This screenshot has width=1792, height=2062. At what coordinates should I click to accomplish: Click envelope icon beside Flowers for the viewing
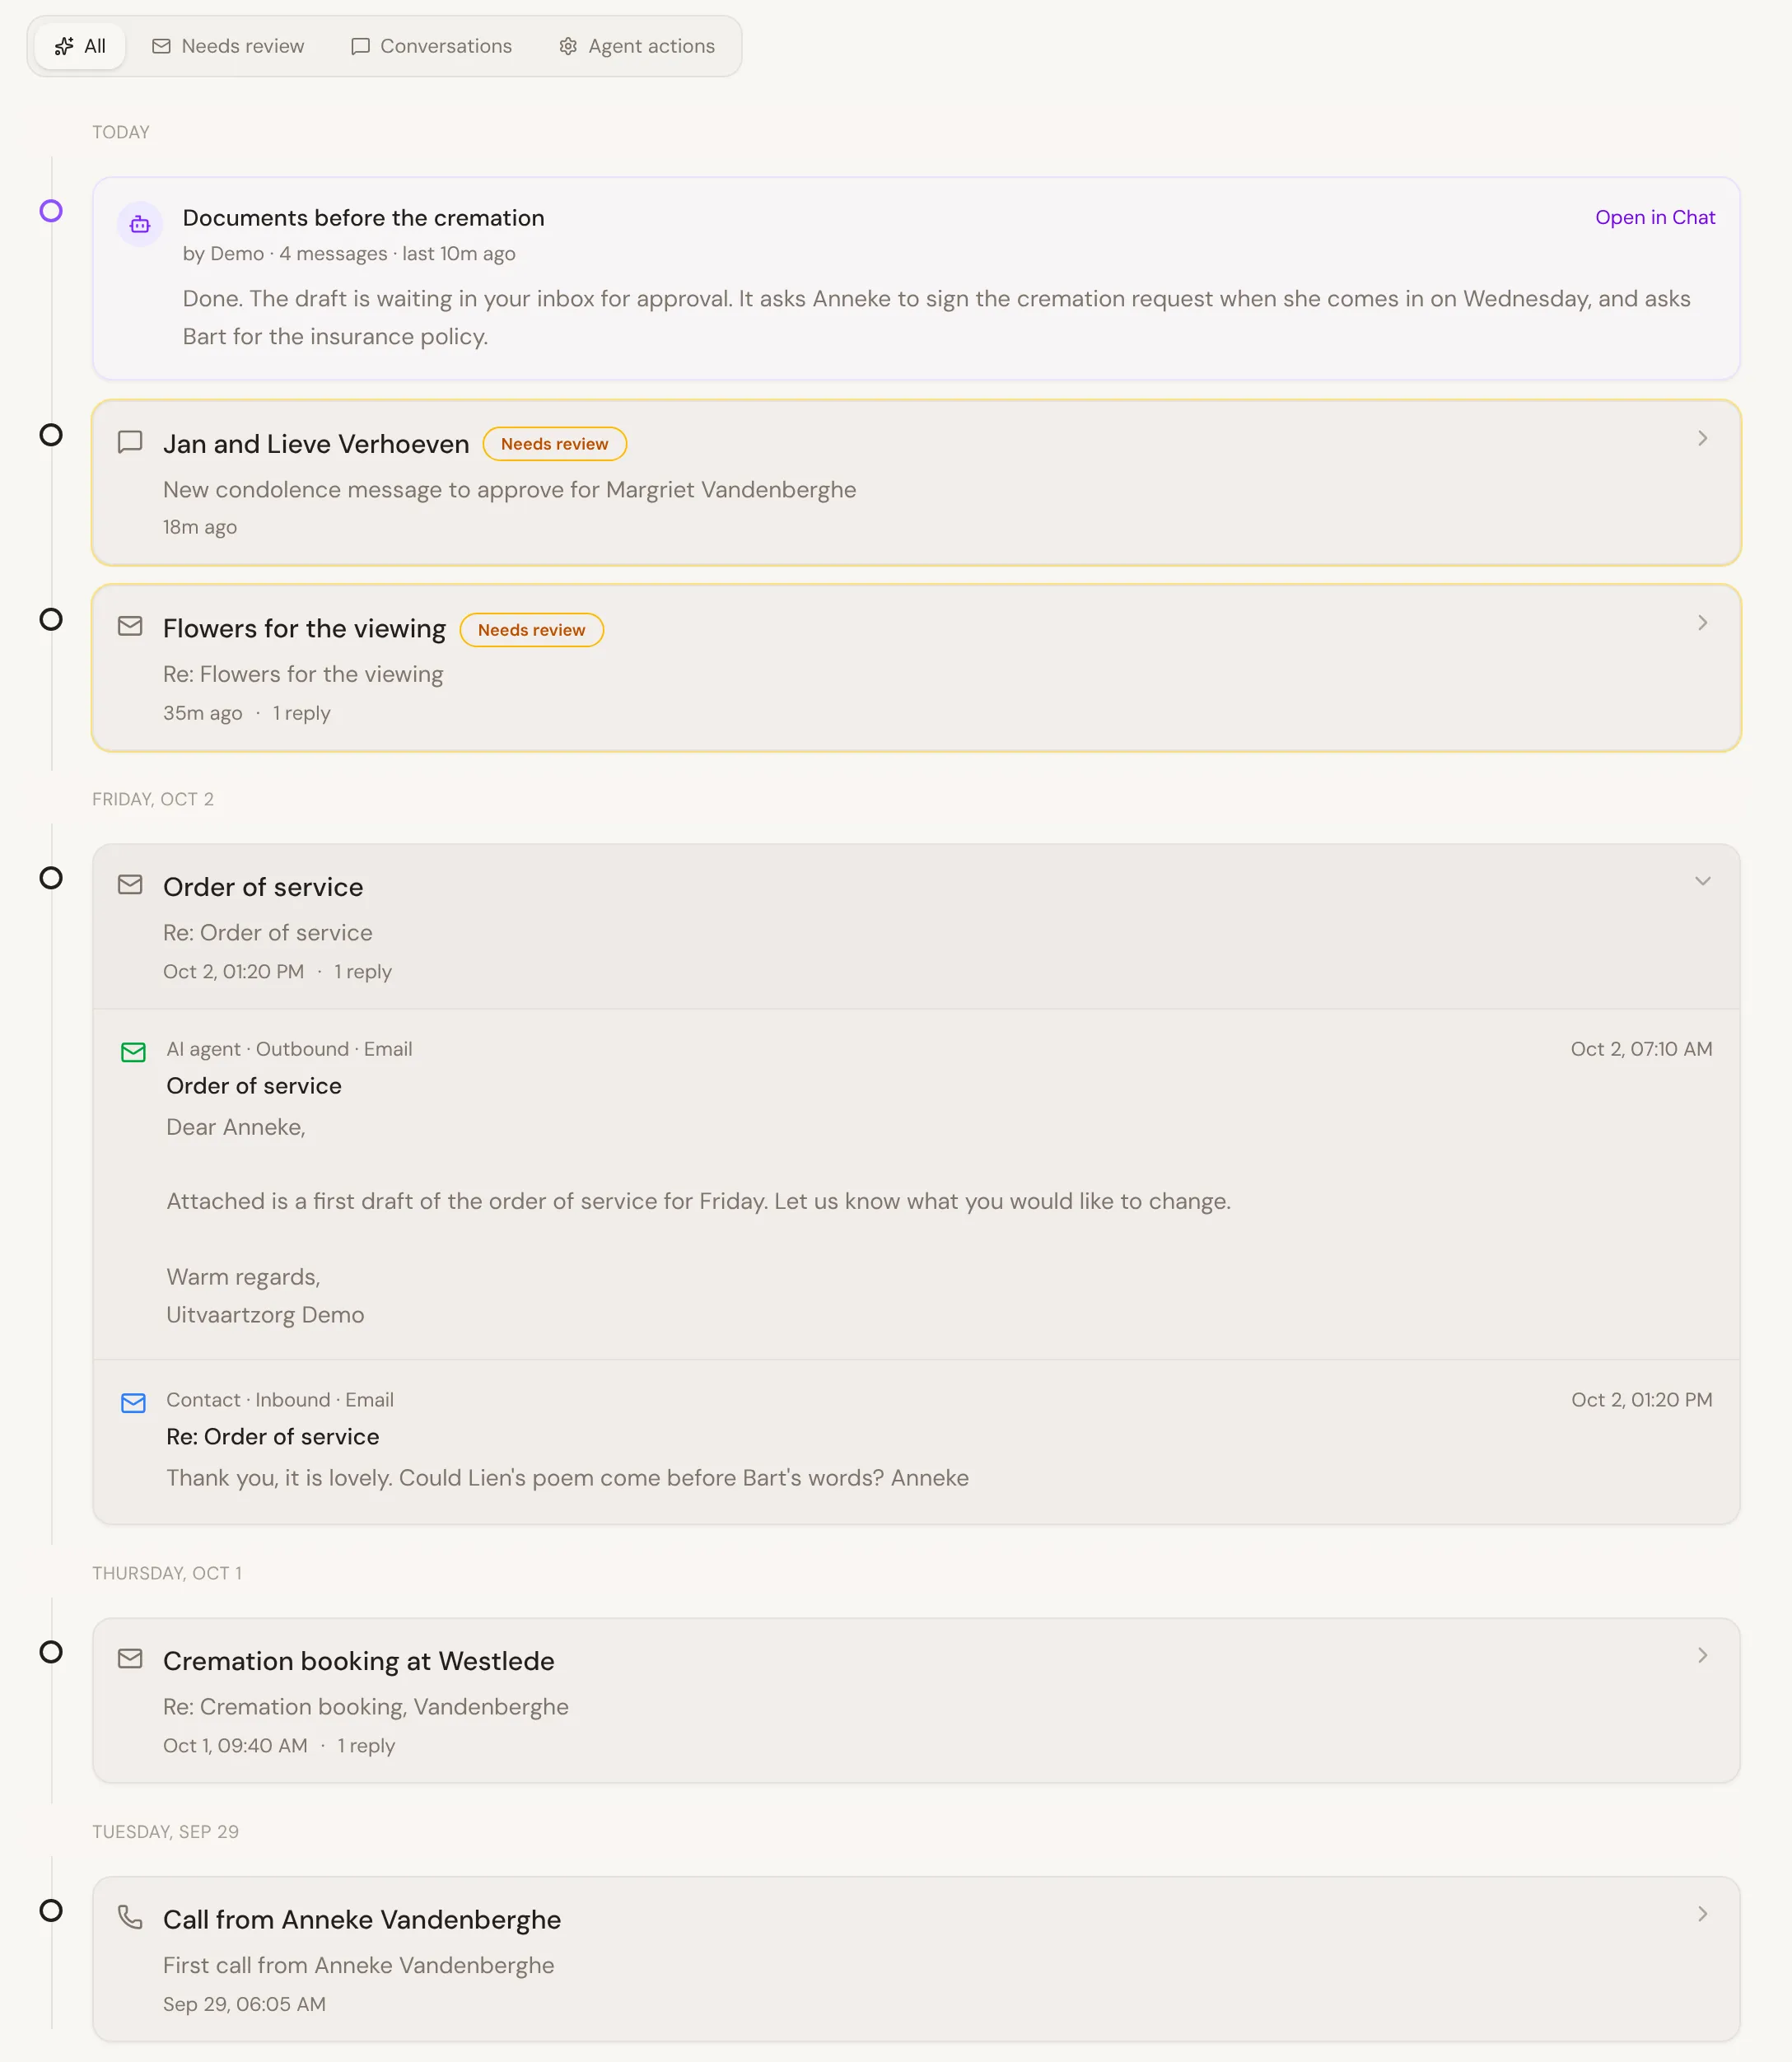coord(130,626)
